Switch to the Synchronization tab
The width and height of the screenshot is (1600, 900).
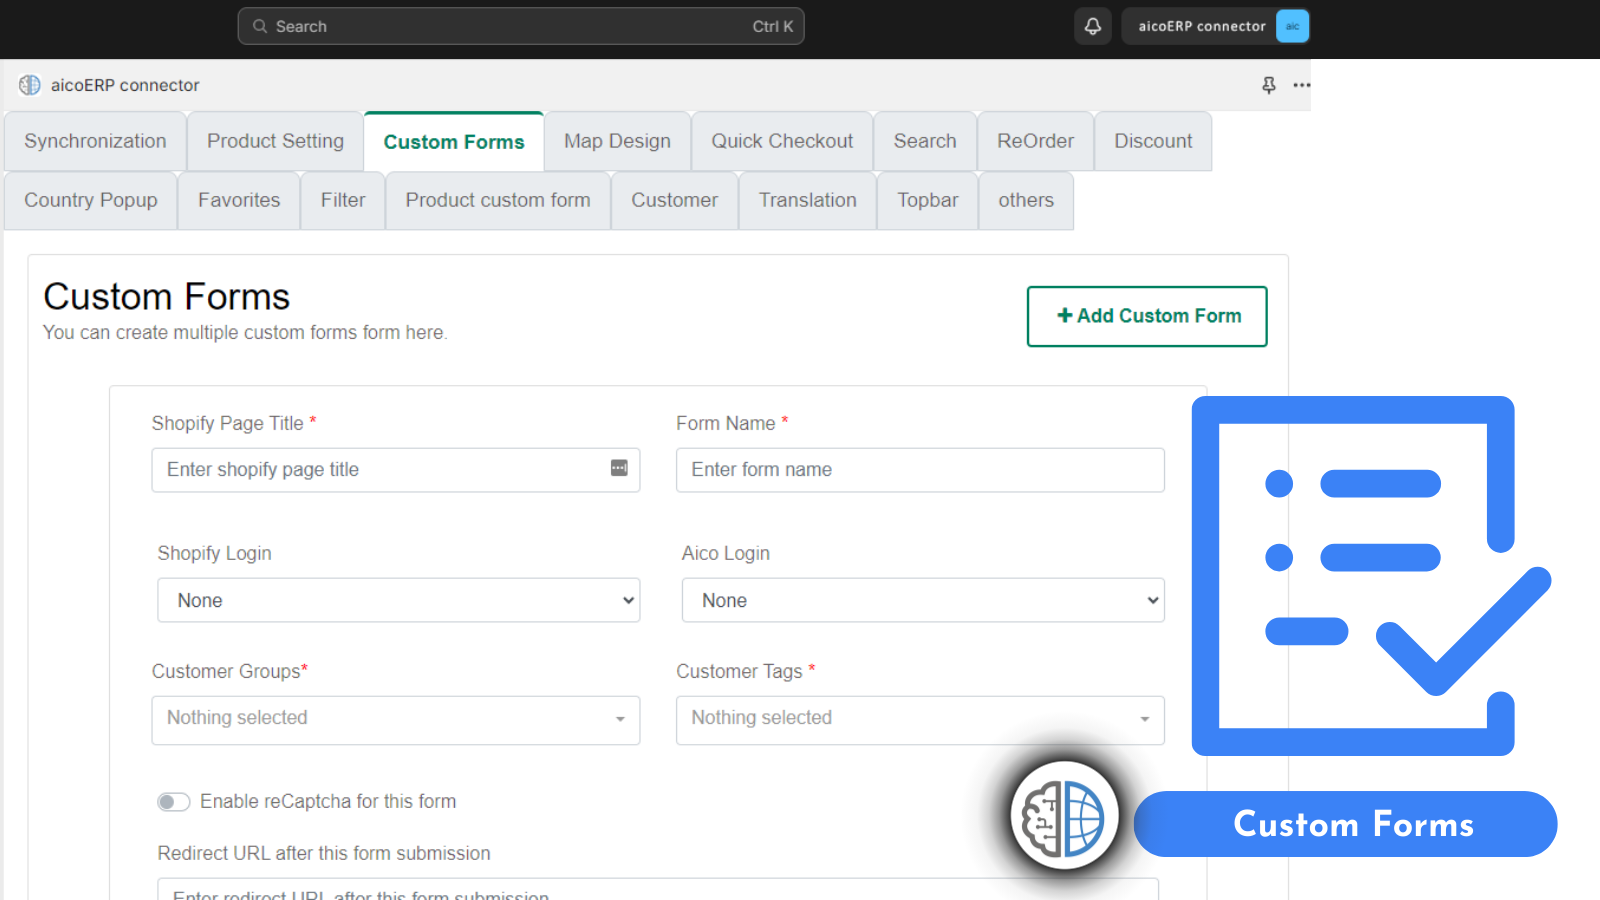[x=95, y=141]
